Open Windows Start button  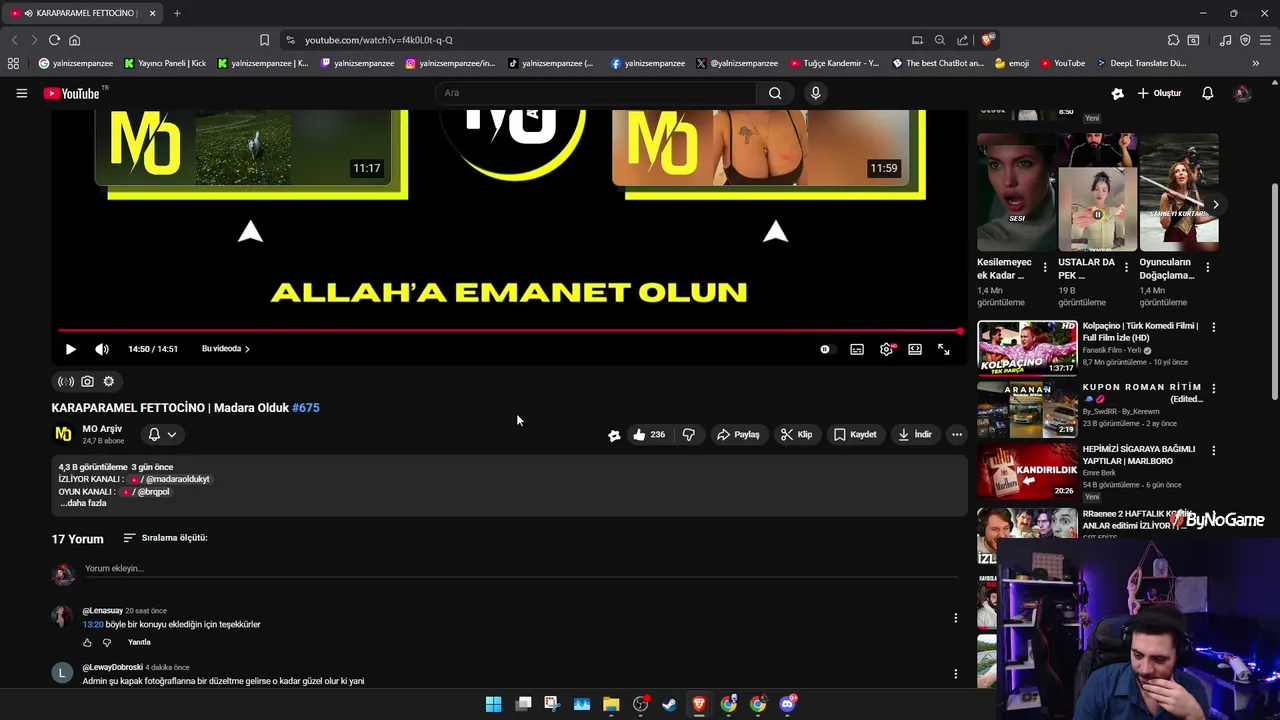tap(493, 704)
